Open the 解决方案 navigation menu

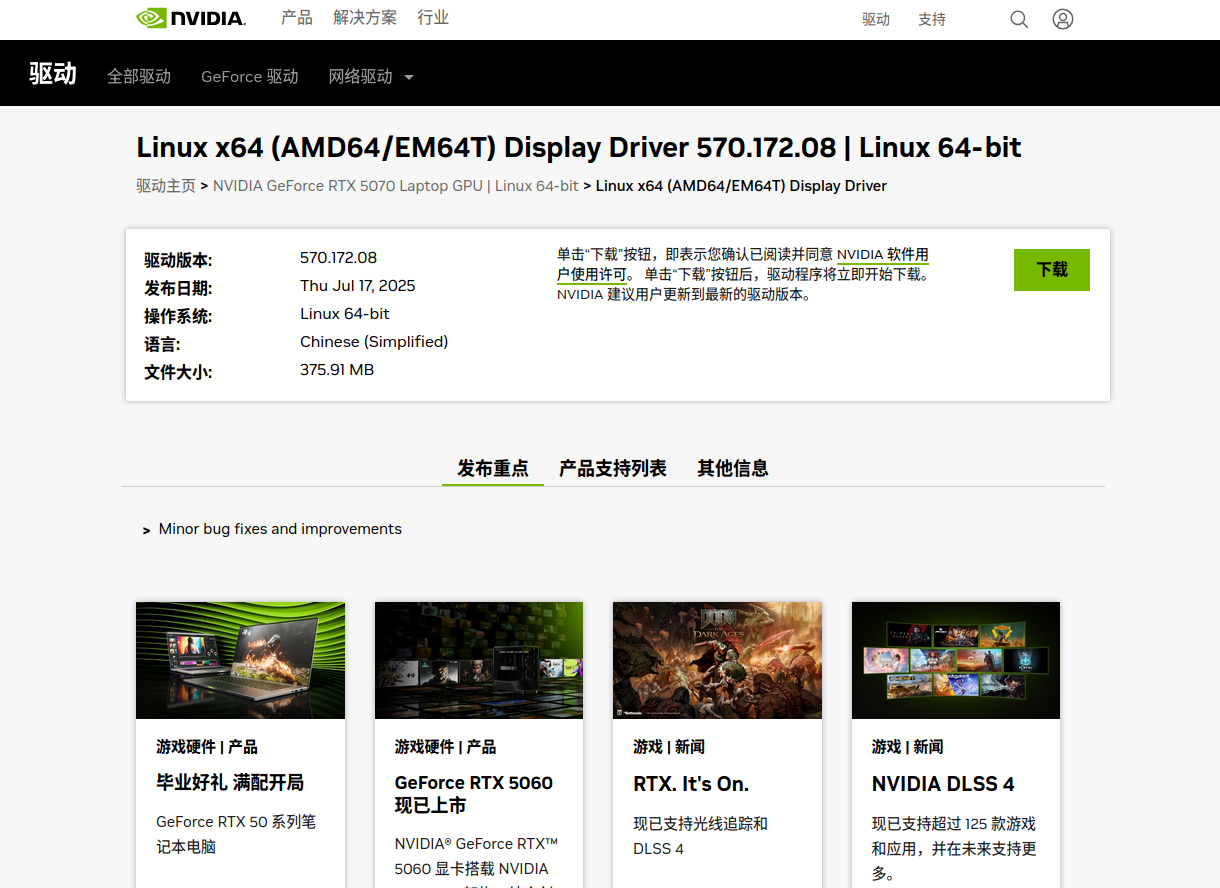(x=365, y=17)
